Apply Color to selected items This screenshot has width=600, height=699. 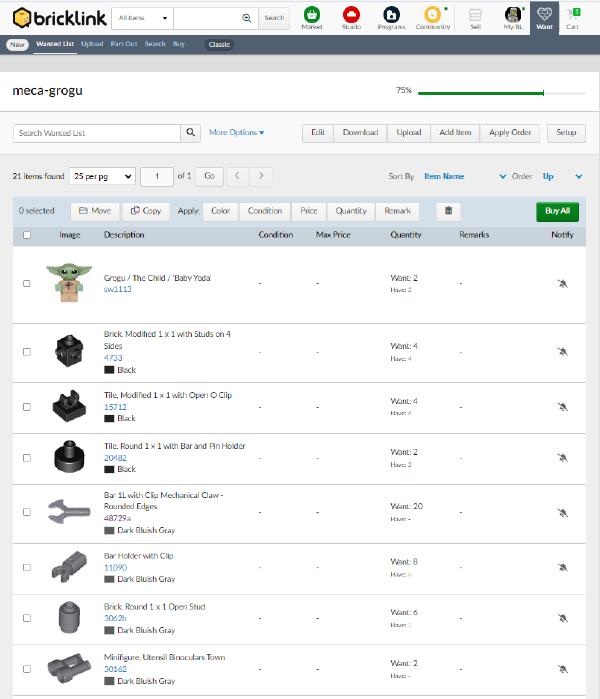point(221,211)
